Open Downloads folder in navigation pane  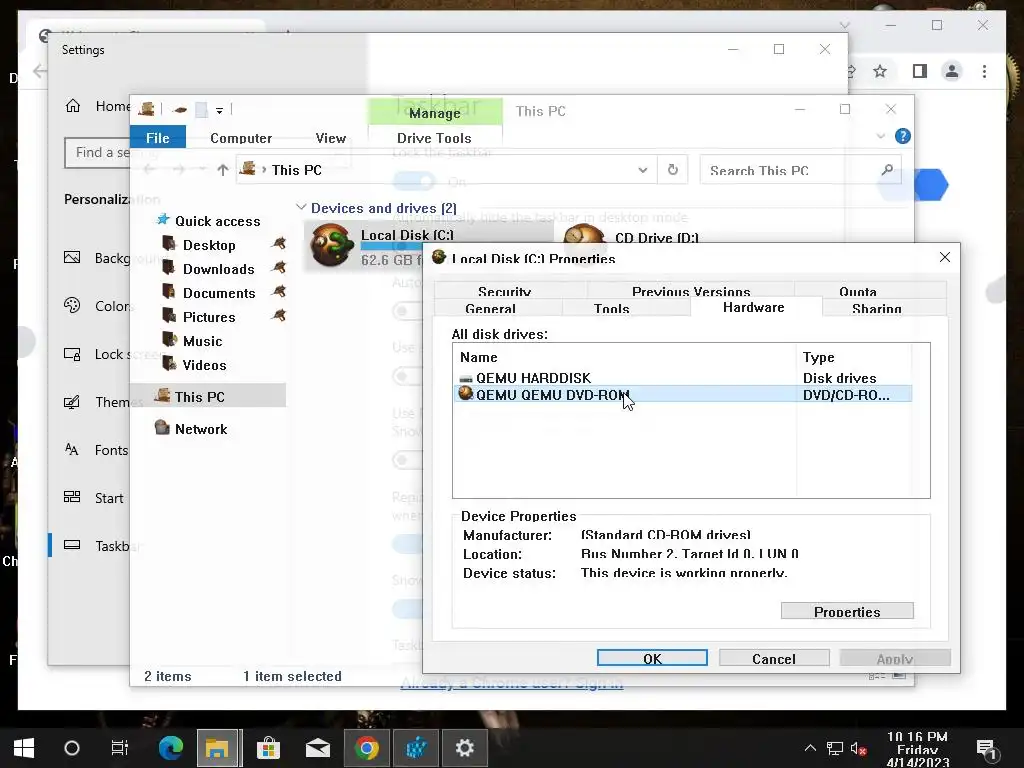[218, 269]
